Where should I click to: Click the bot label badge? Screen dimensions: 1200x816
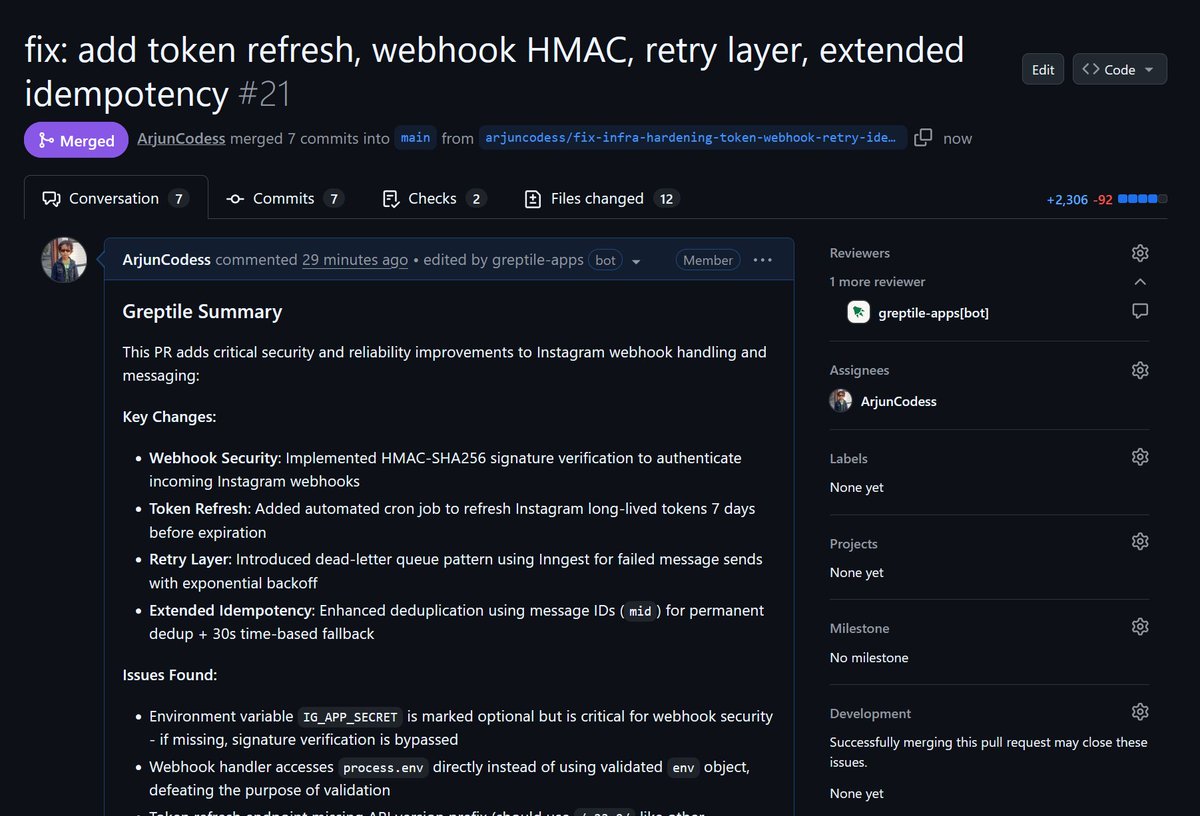point(606,260)
